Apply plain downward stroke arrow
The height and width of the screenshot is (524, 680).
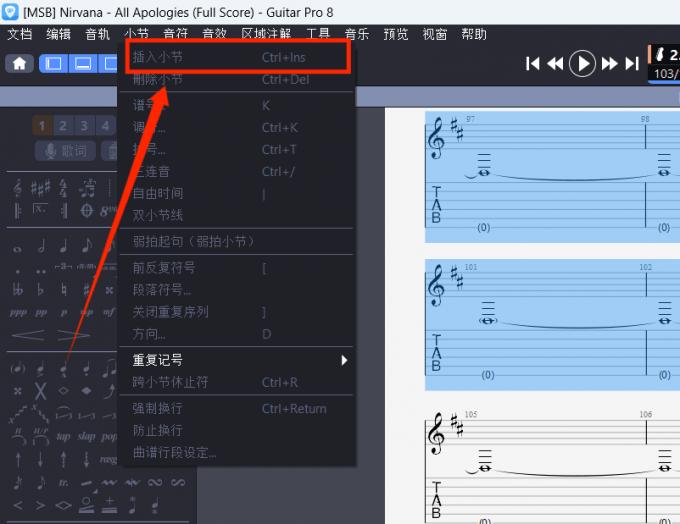pos(40,459)
